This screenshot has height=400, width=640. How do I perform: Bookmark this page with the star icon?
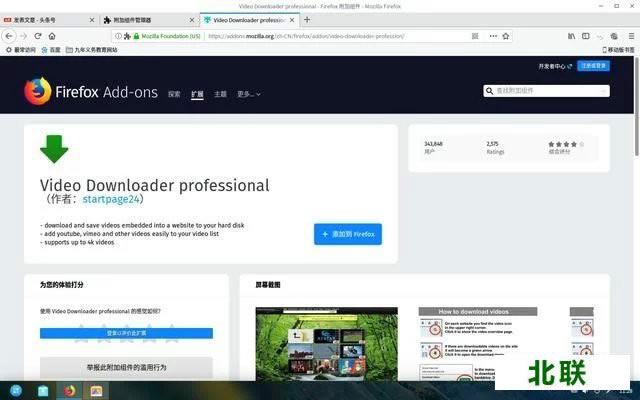[506, 36]
